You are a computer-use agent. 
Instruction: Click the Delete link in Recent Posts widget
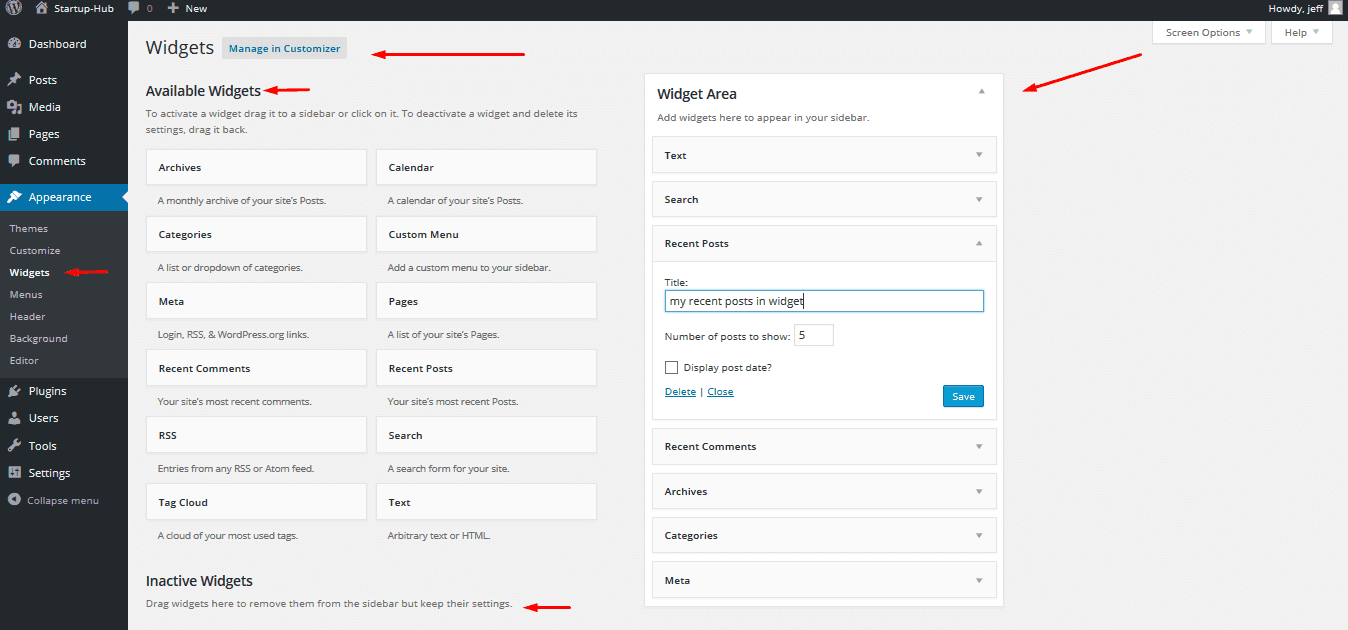(680, 392)
